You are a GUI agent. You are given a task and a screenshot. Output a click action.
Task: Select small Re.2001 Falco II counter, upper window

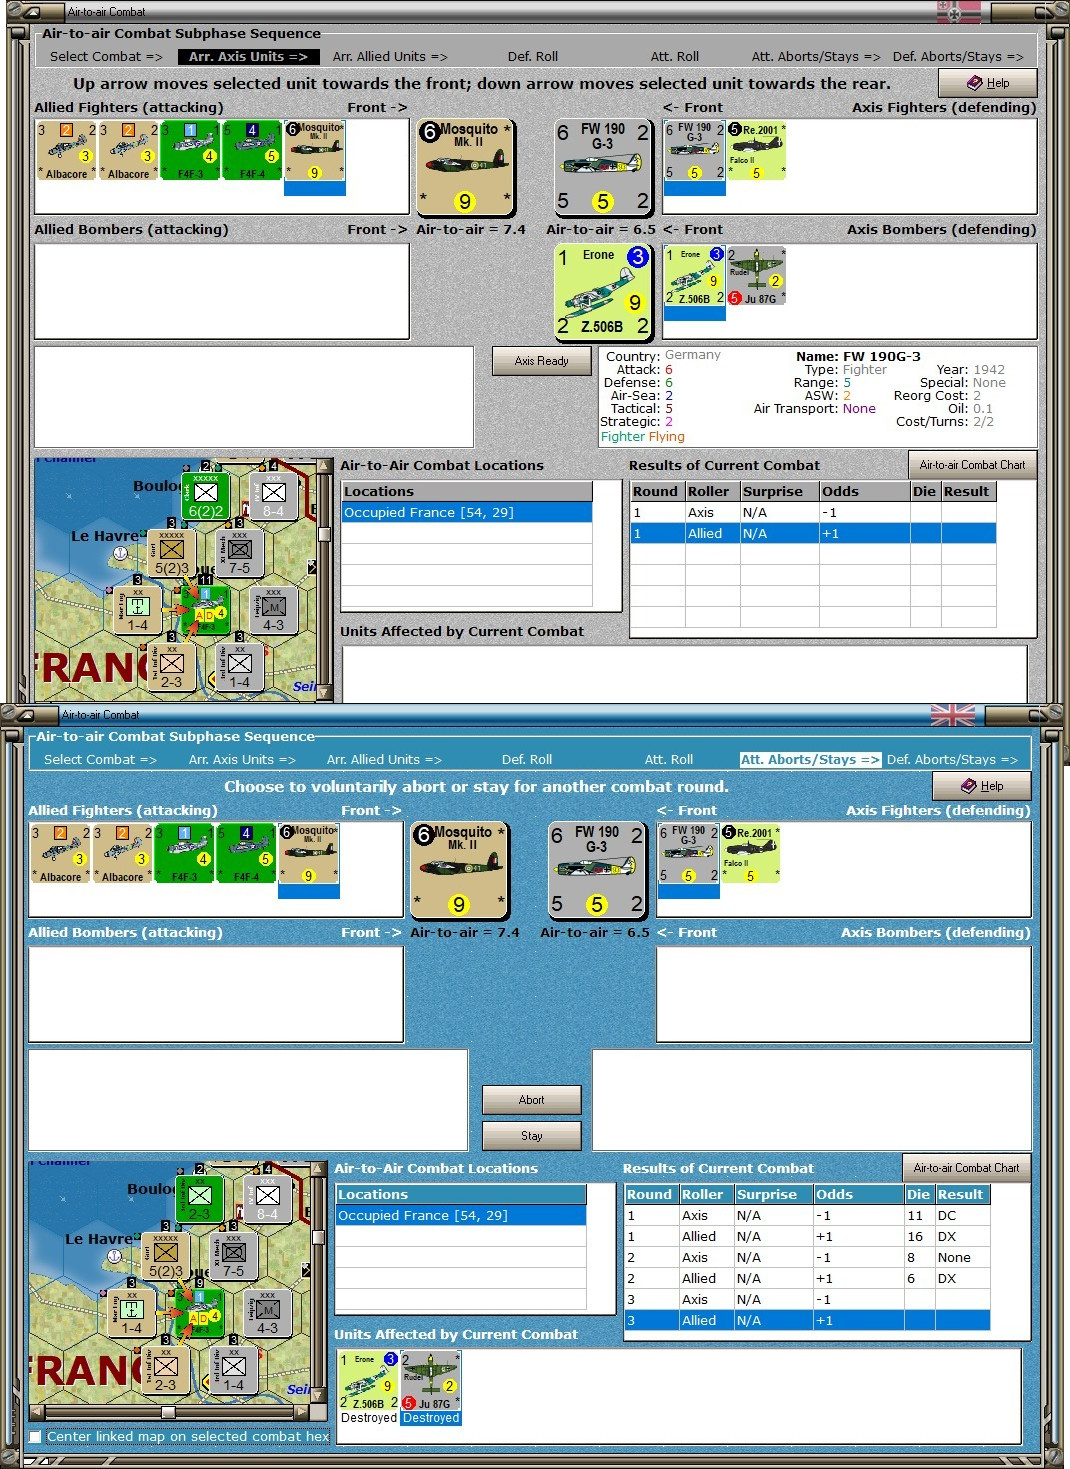756,151
